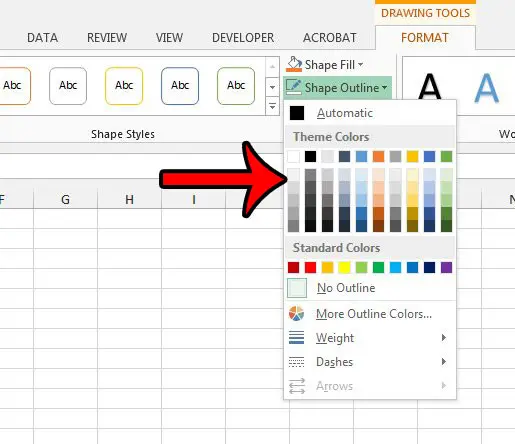This screenshot has height=444, width=515.
Task: Choose the No Outline swatch box
Action: tap(297, 288)
